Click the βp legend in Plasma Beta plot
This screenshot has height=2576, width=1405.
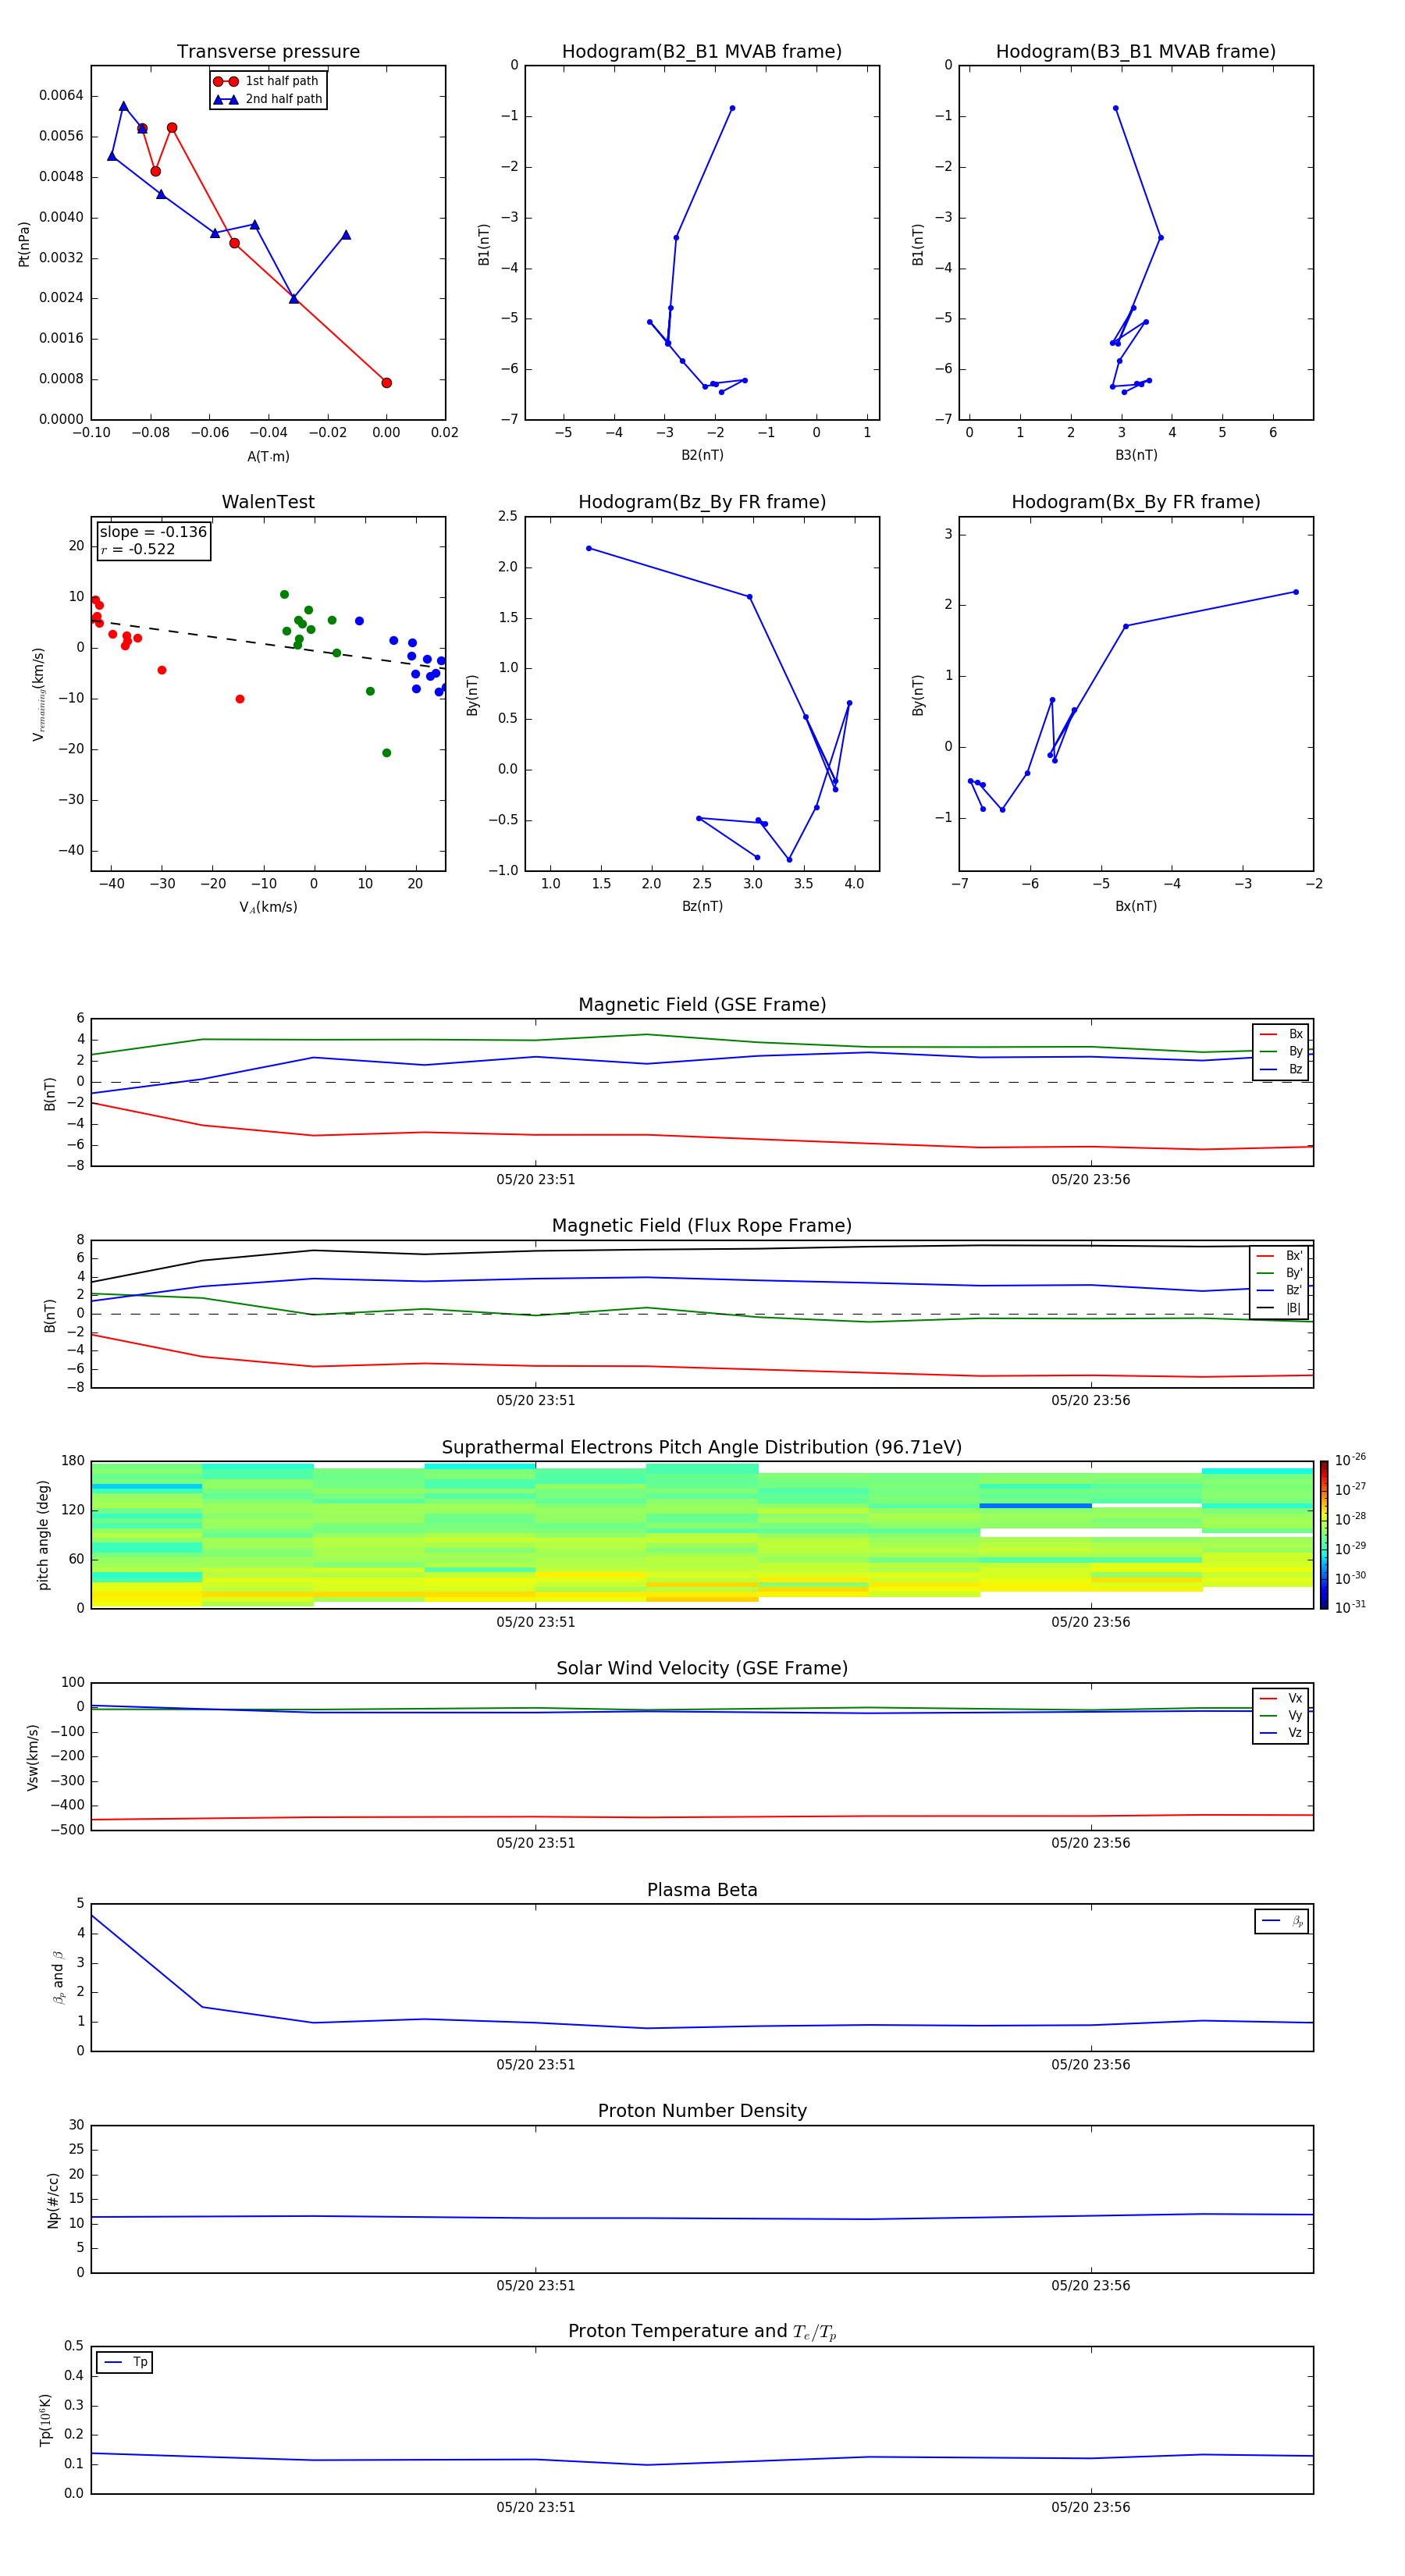[x=1282, y=1921]
